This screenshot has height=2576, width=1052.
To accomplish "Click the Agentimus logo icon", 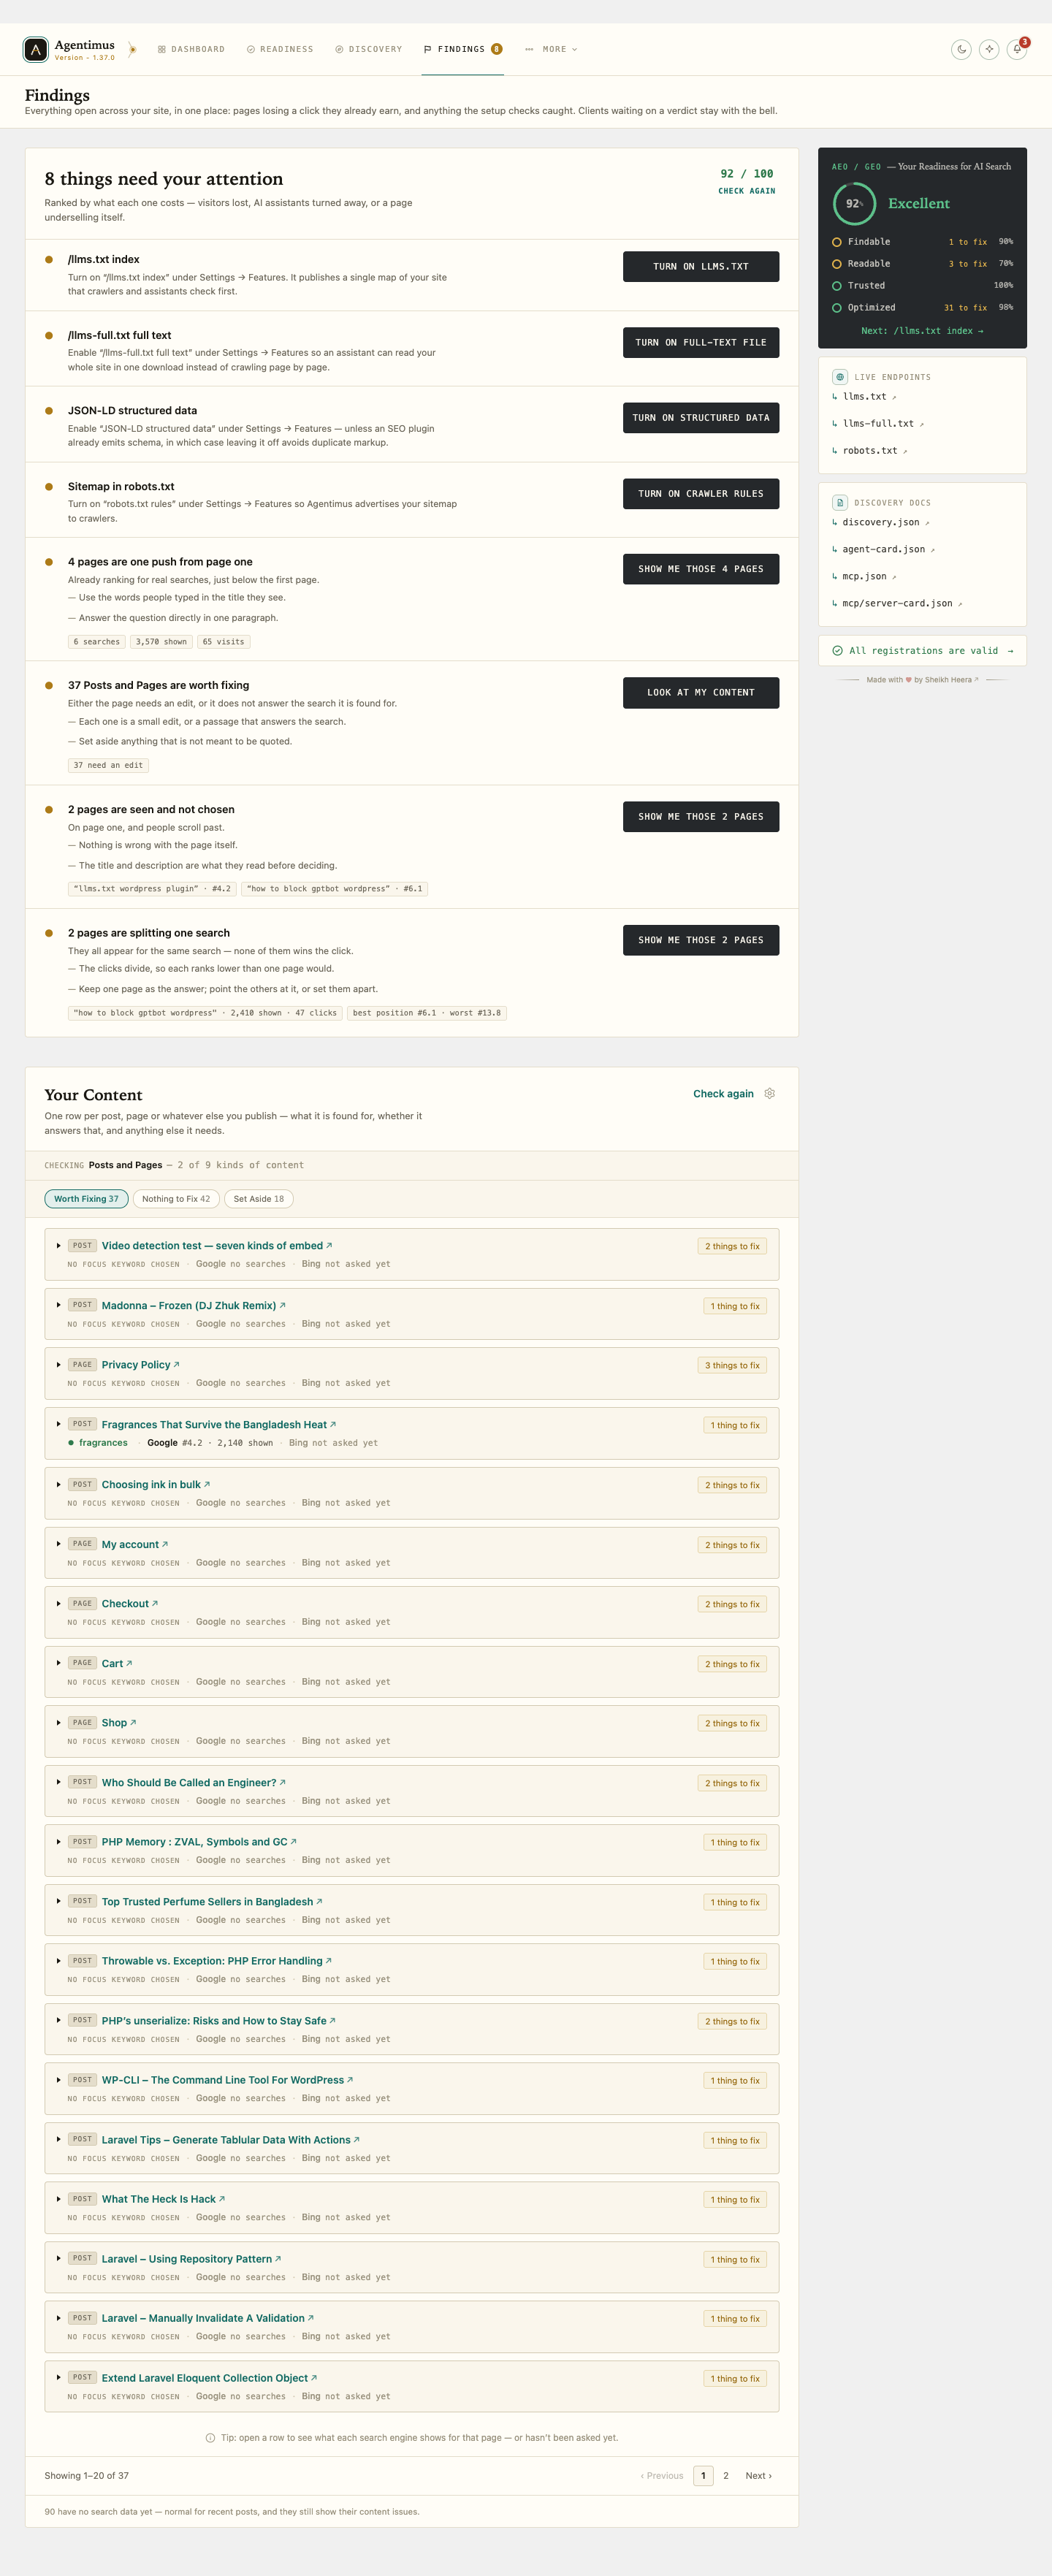I will (x=36, y=49).
